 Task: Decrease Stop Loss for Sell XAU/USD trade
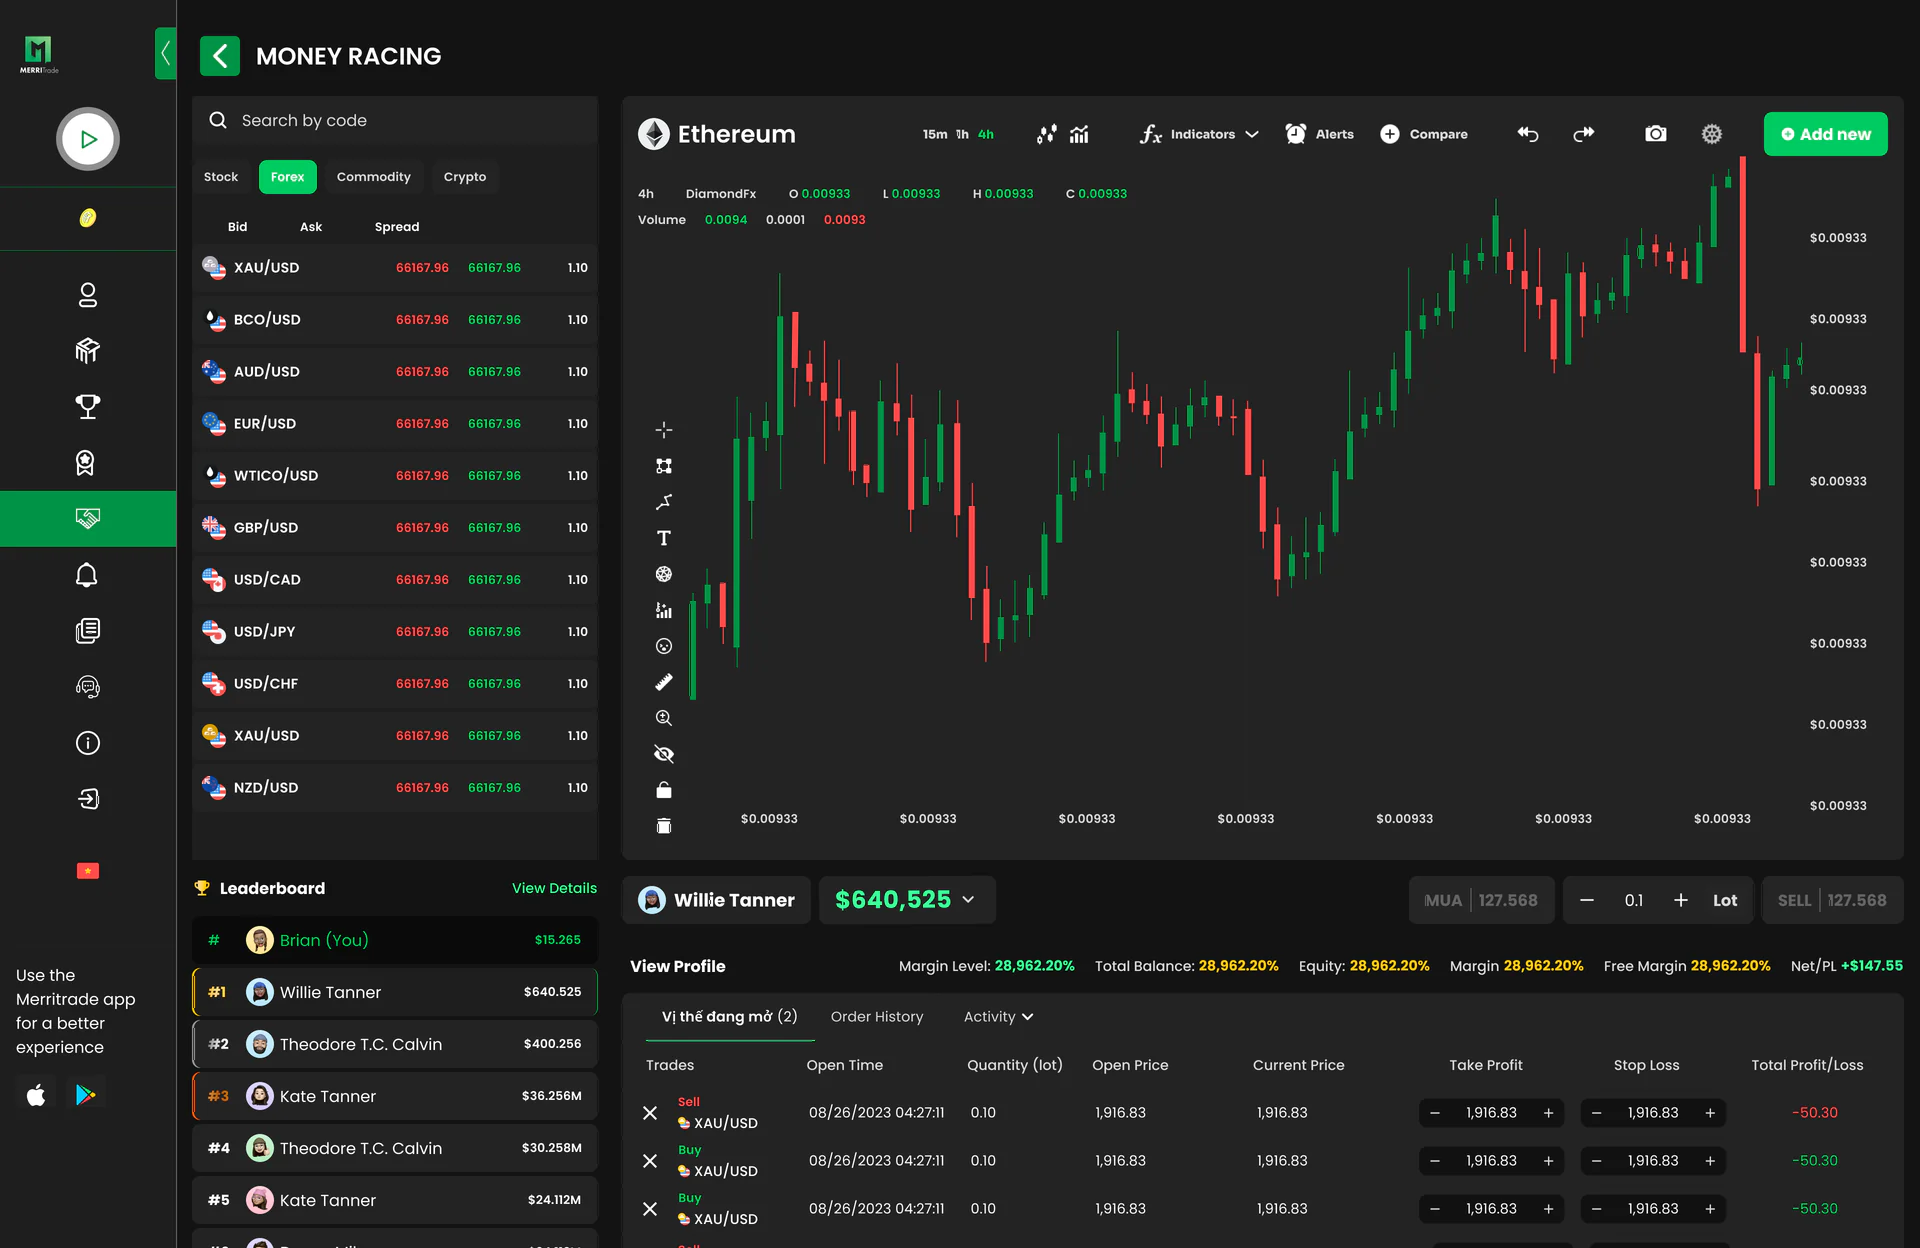[1597, 1113]
